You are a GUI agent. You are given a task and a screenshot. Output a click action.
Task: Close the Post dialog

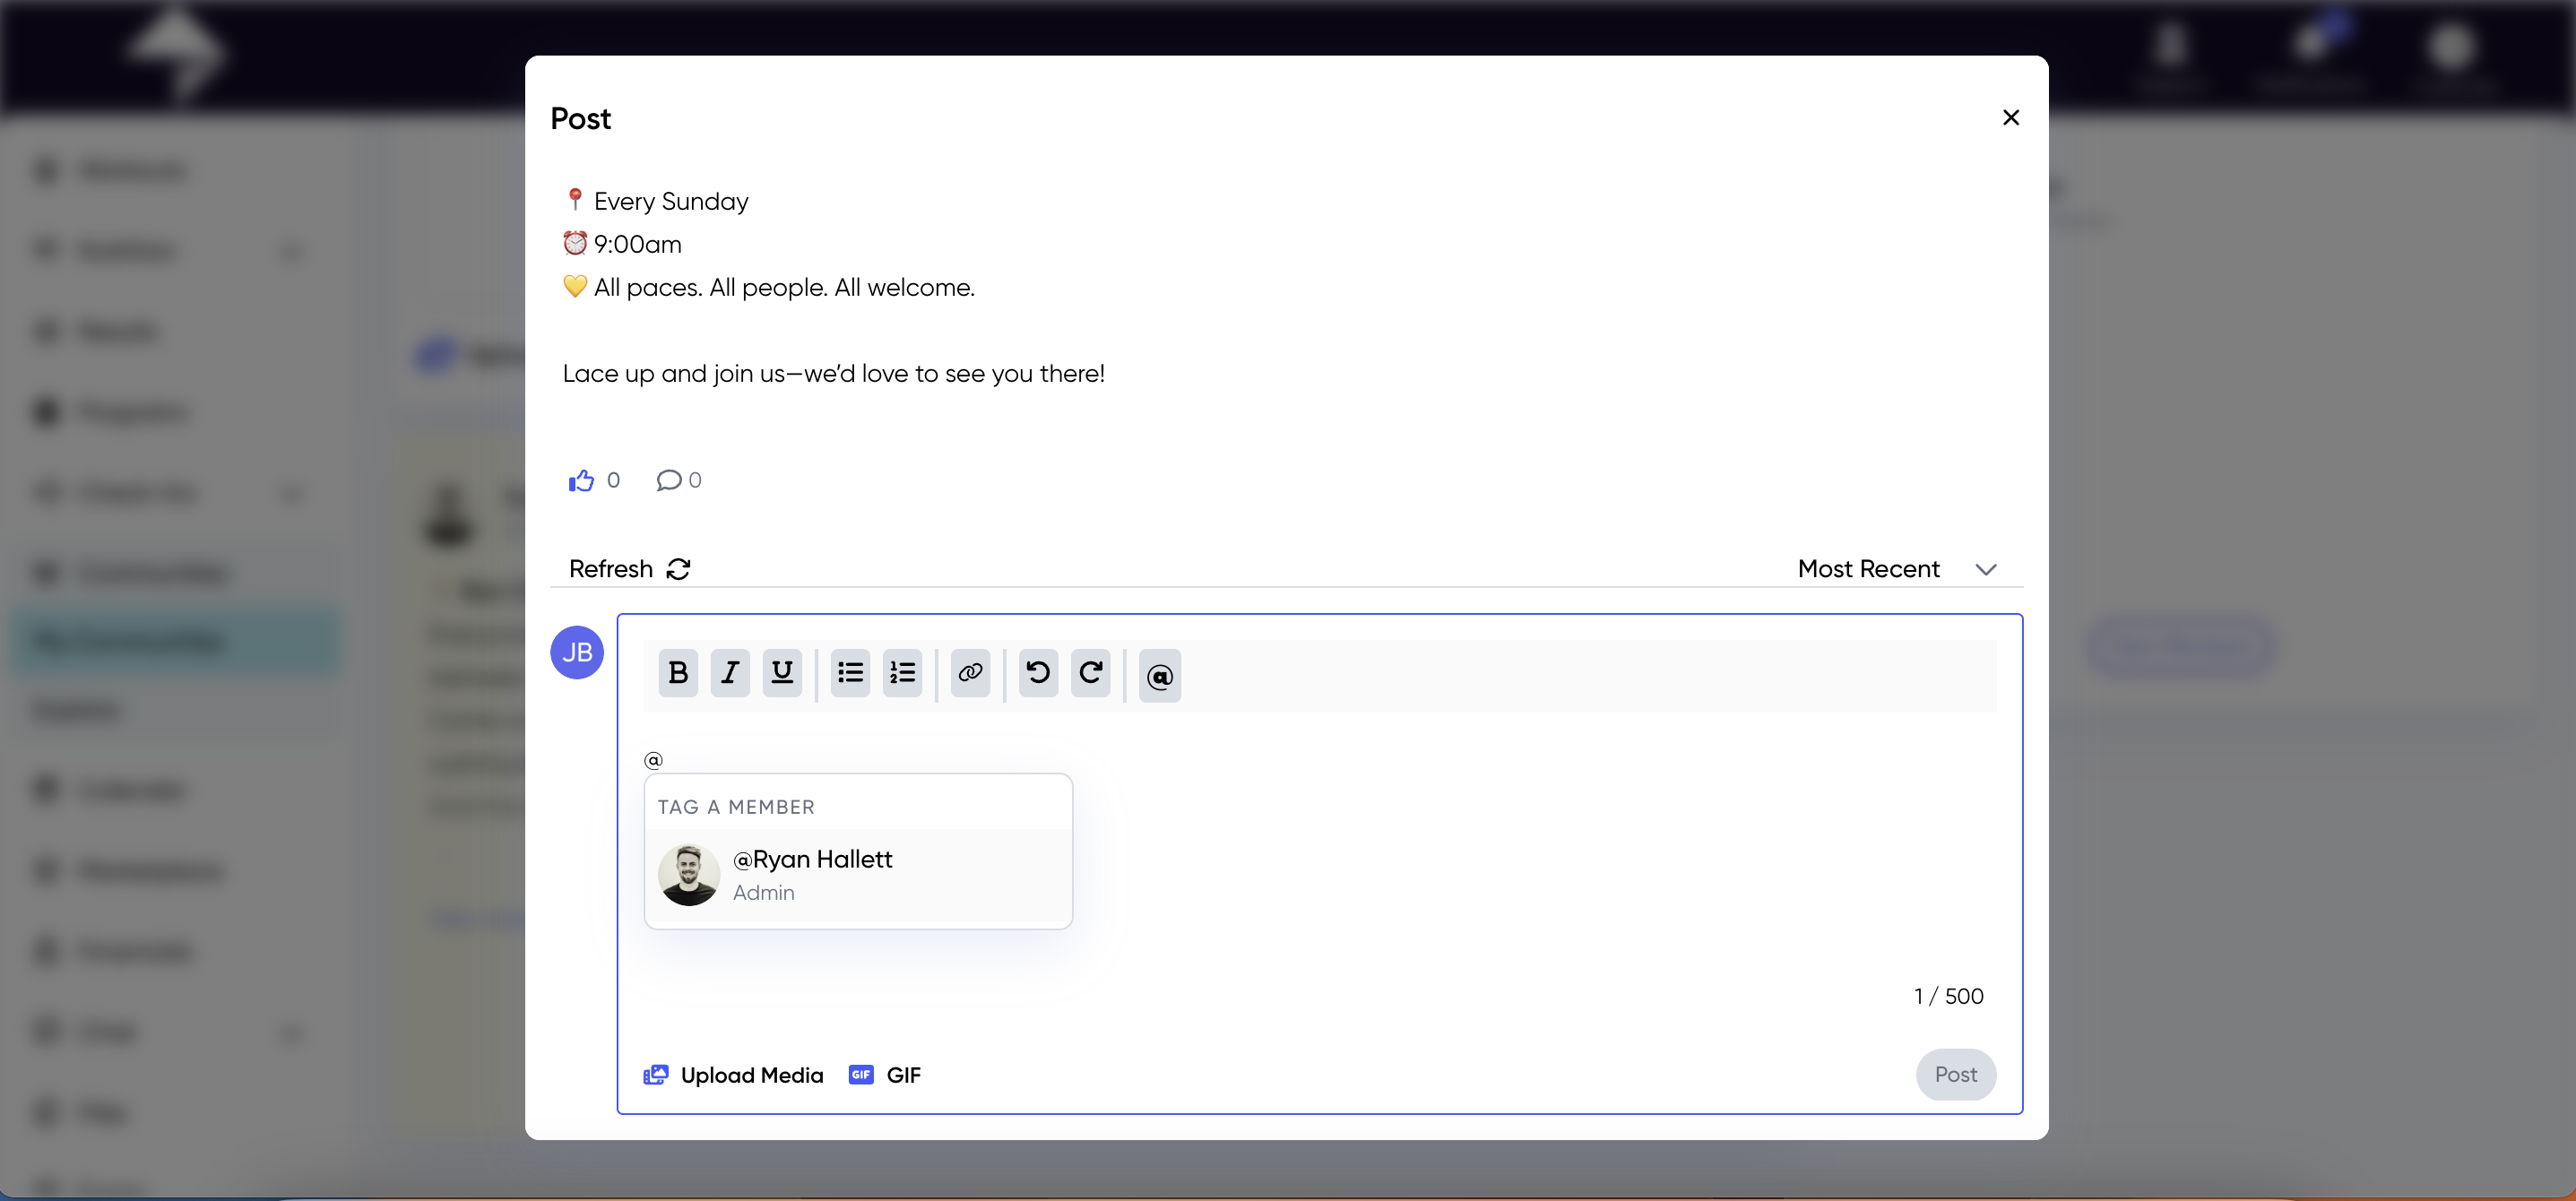[2010, 118]
